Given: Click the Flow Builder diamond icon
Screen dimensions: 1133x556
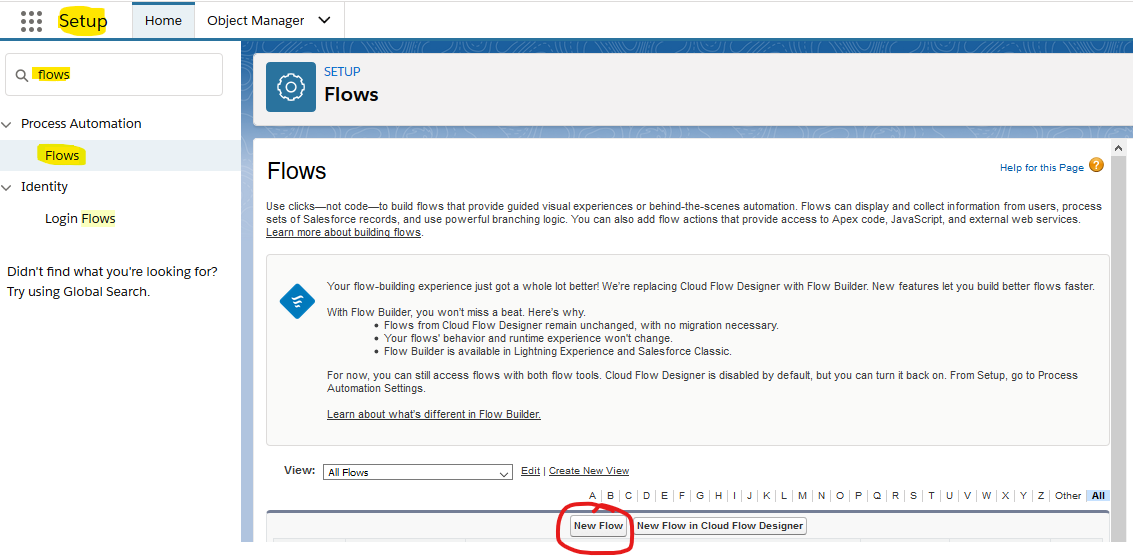Looking at the screenshot, I should pyautogui.click(x=297, y=301).
